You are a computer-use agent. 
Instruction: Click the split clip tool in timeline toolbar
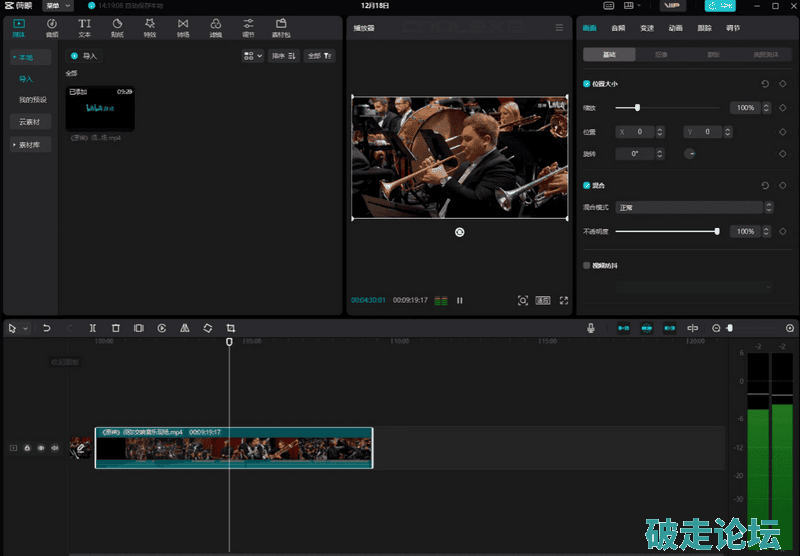[92, 328]
